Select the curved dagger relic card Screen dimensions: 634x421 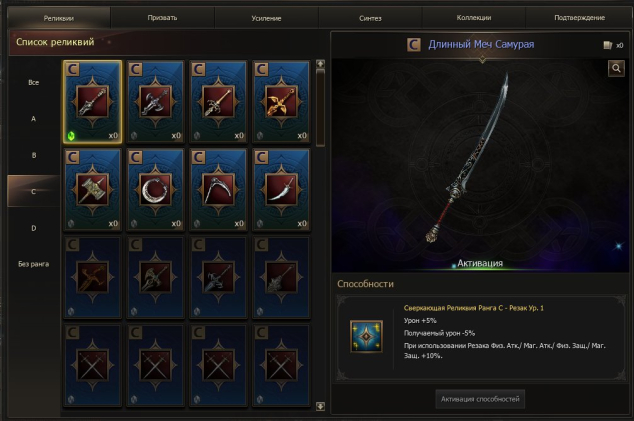pos(281,189)
